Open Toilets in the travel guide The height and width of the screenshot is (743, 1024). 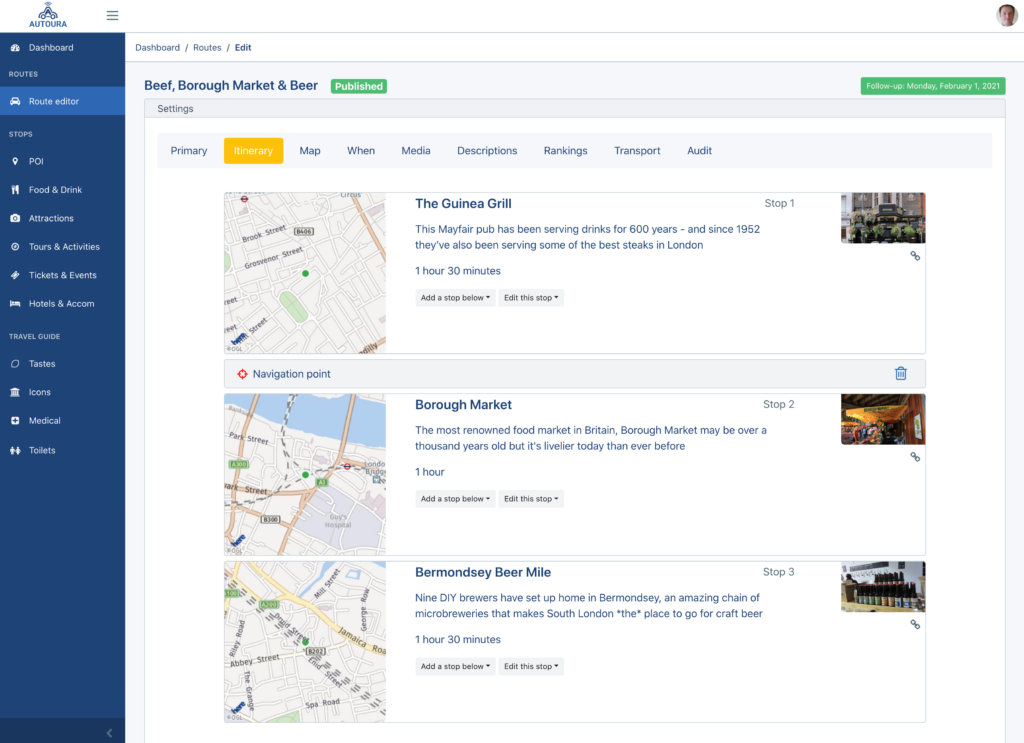pyautogui.click(x=63, y=451)
